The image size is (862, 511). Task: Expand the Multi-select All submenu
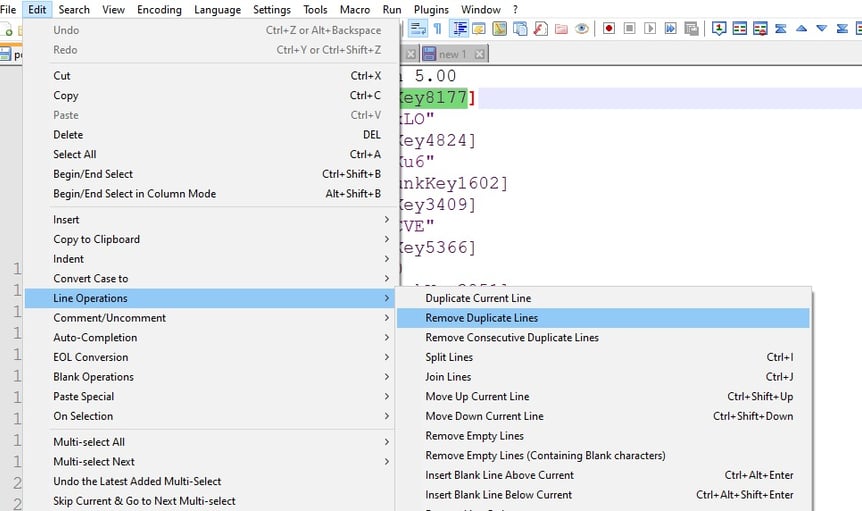(210, 442)
